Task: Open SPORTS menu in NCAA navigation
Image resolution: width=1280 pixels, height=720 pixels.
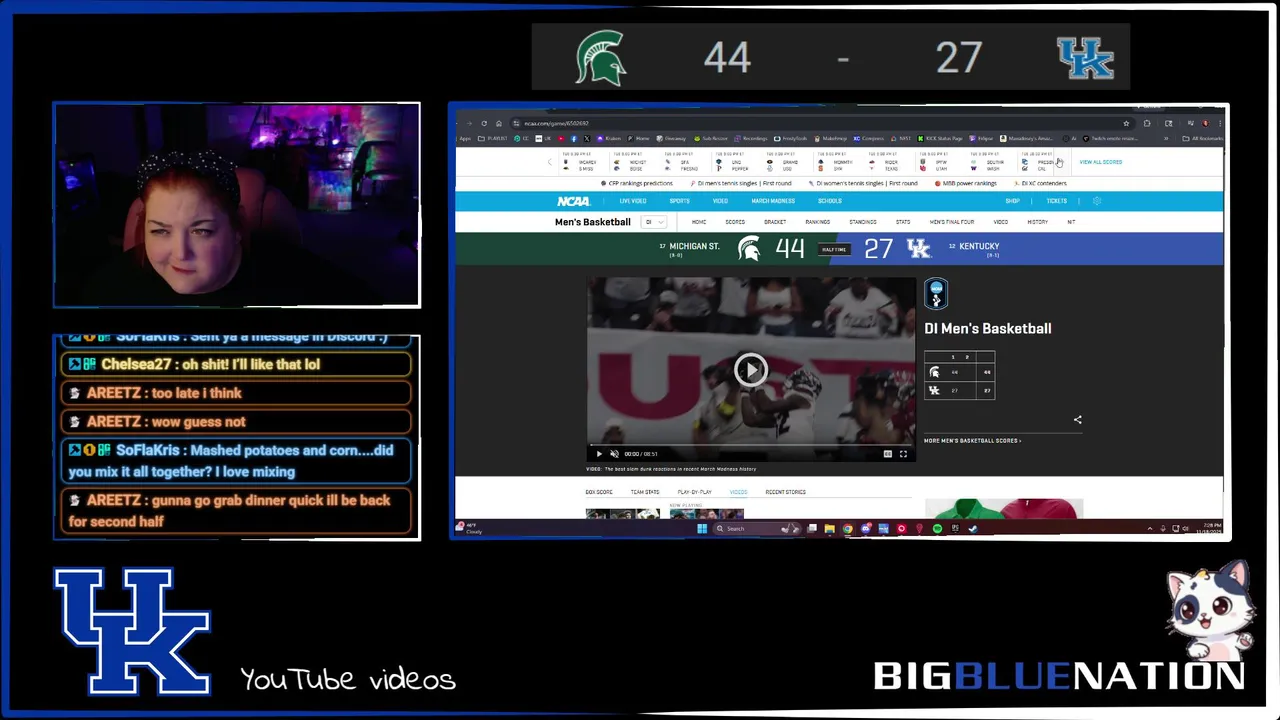Action: coord(679,201)
